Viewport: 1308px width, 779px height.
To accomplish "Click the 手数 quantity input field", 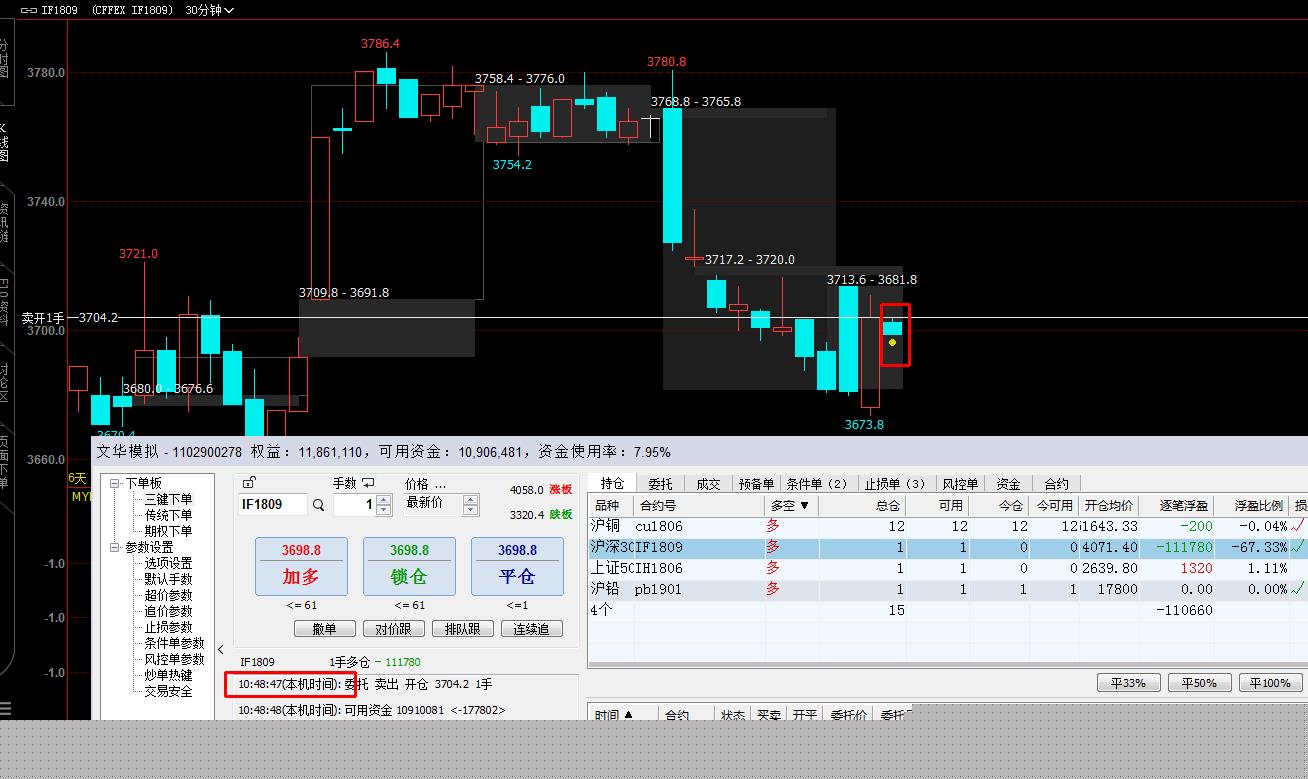I will coord(355,505).
